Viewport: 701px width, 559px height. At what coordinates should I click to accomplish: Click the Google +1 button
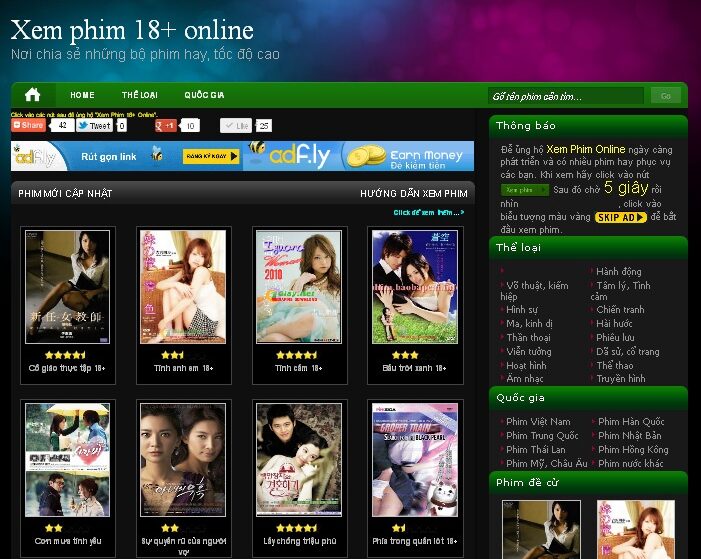(x=165, y=126)
